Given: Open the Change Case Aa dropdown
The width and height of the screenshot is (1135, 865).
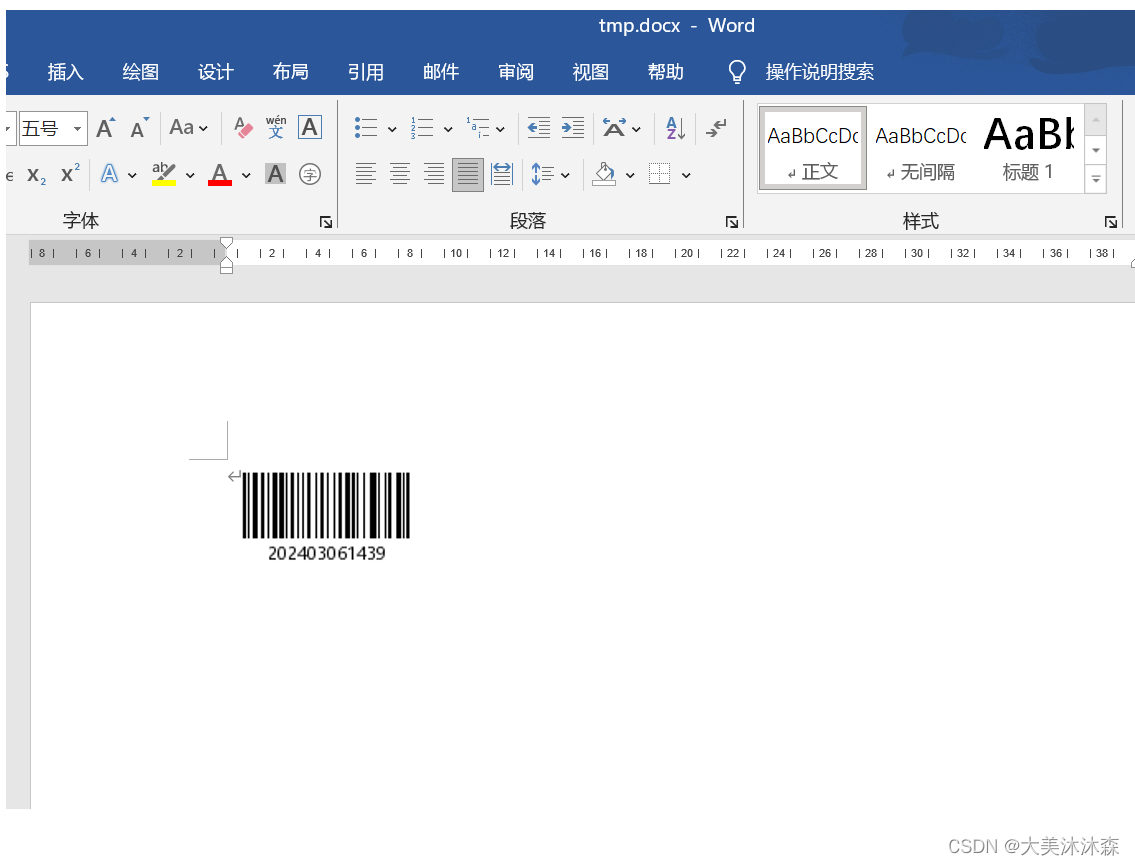Looking at the screenshot, I should point(188,128).
